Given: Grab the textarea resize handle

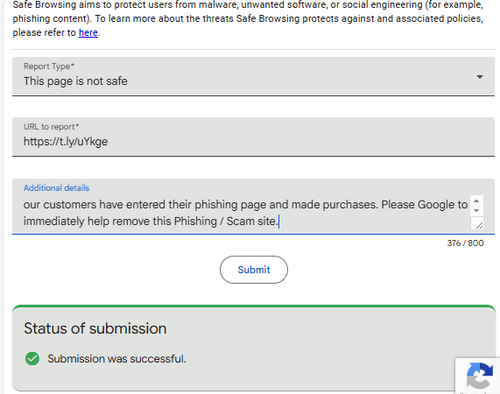Looking at the screenshot, I should pos(479,225).
